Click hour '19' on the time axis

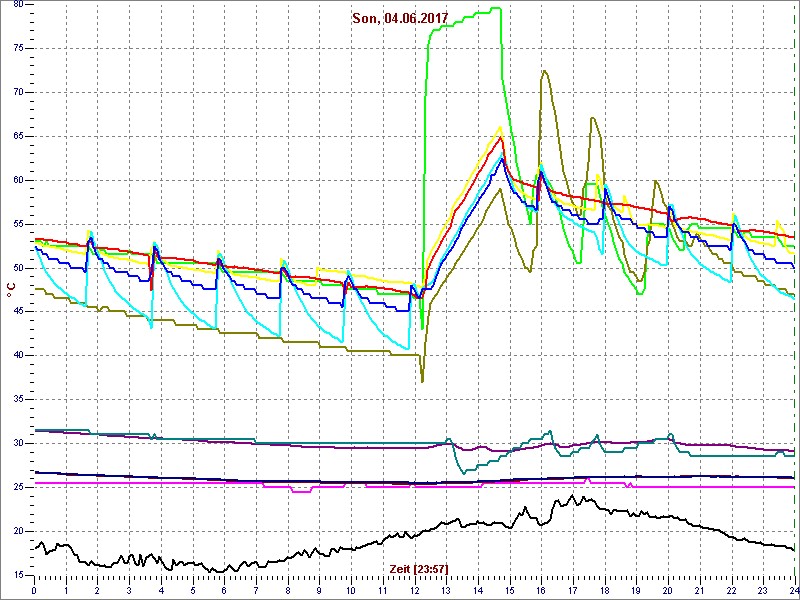[x=636, y=590]
